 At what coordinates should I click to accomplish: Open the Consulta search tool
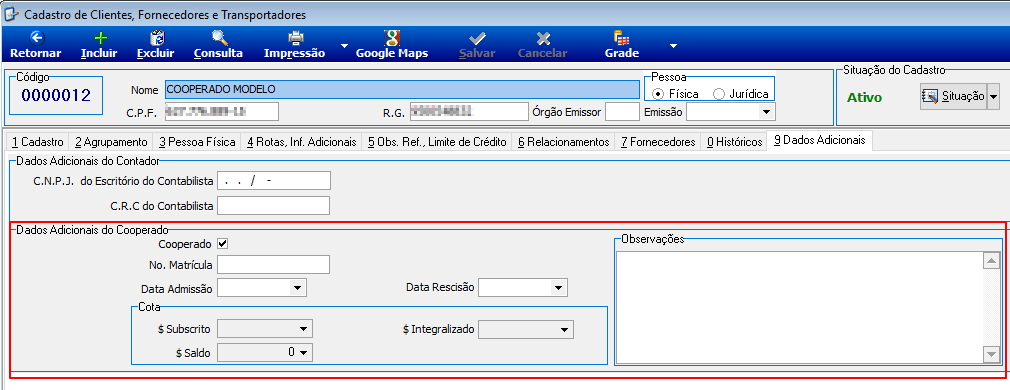(x=218, y=45)
